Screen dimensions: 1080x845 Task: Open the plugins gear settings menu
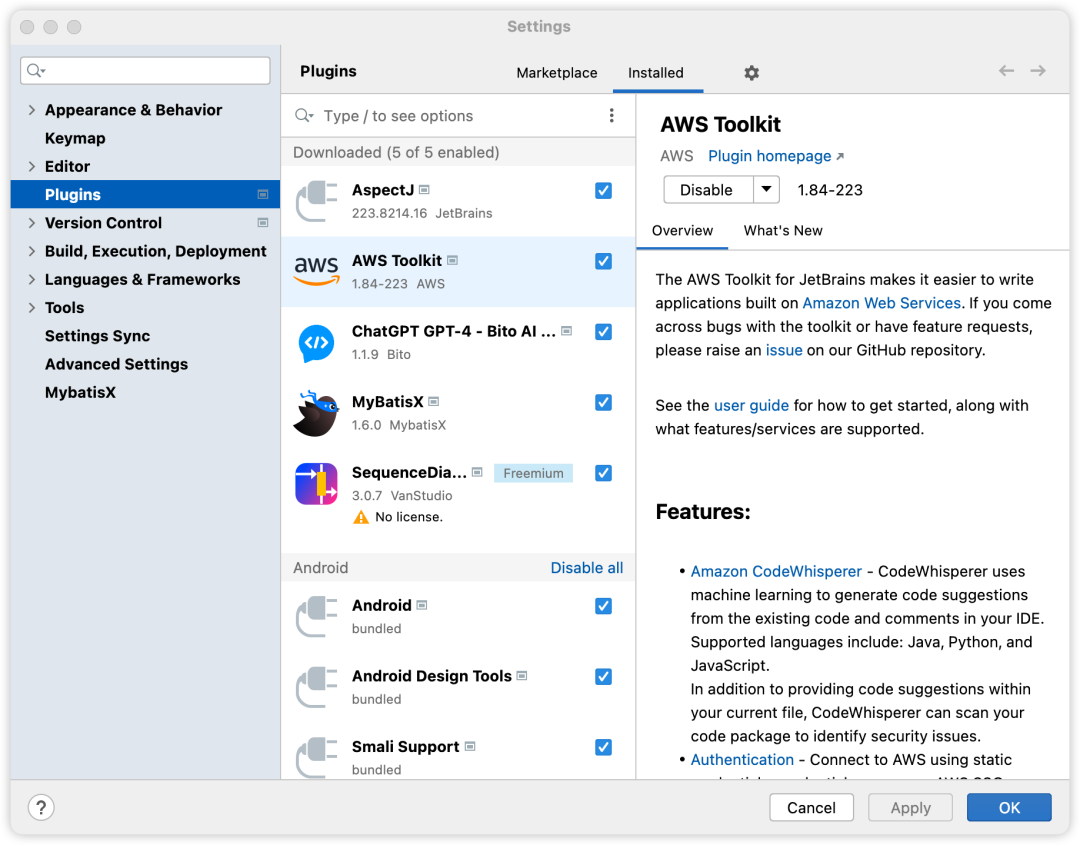point(751,73)
